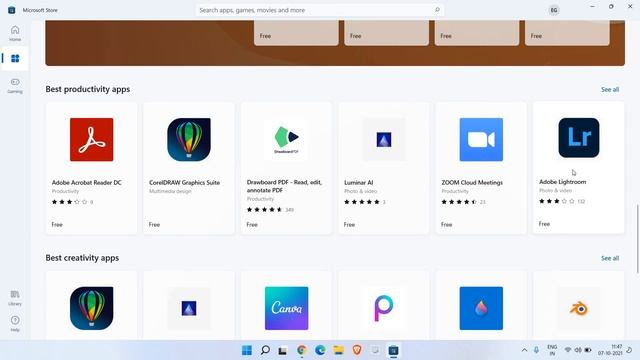Select the Best productivity apps heading
Viewport: 640px width, 360px height.
(88, 89)
